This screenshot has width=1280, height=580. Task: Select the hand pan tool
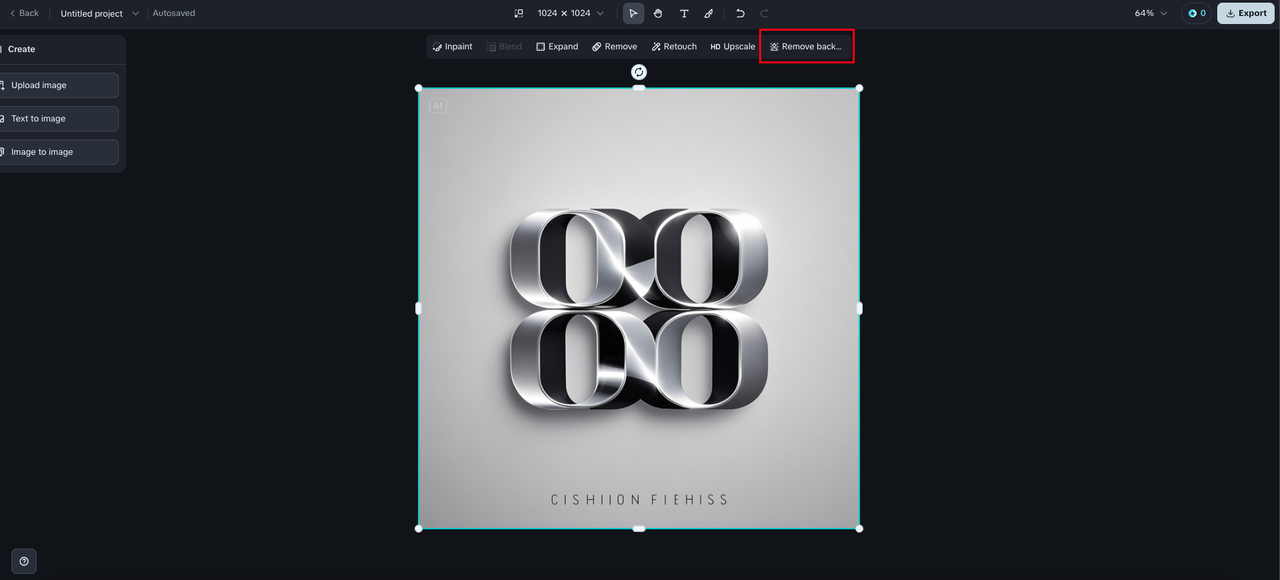pyautogui.click(x=658, y=13)
